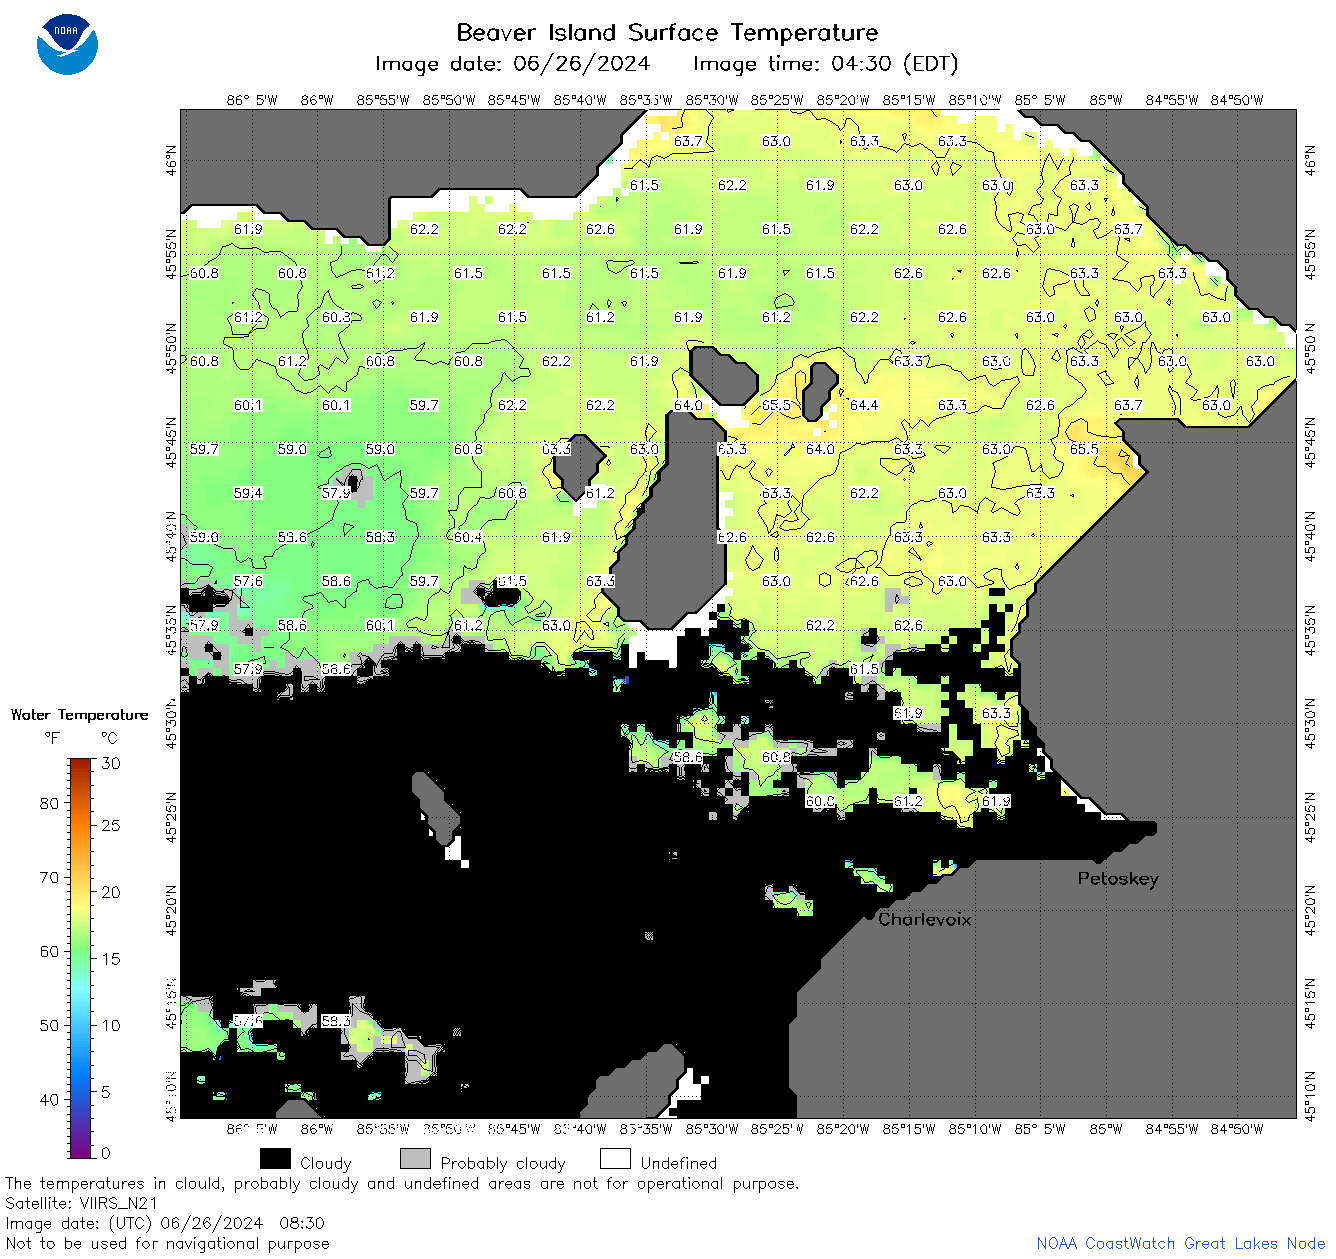Click the 59.4 temperature reading on the map
This screenshot has width=1336, height=1259.
click(248, 493)
